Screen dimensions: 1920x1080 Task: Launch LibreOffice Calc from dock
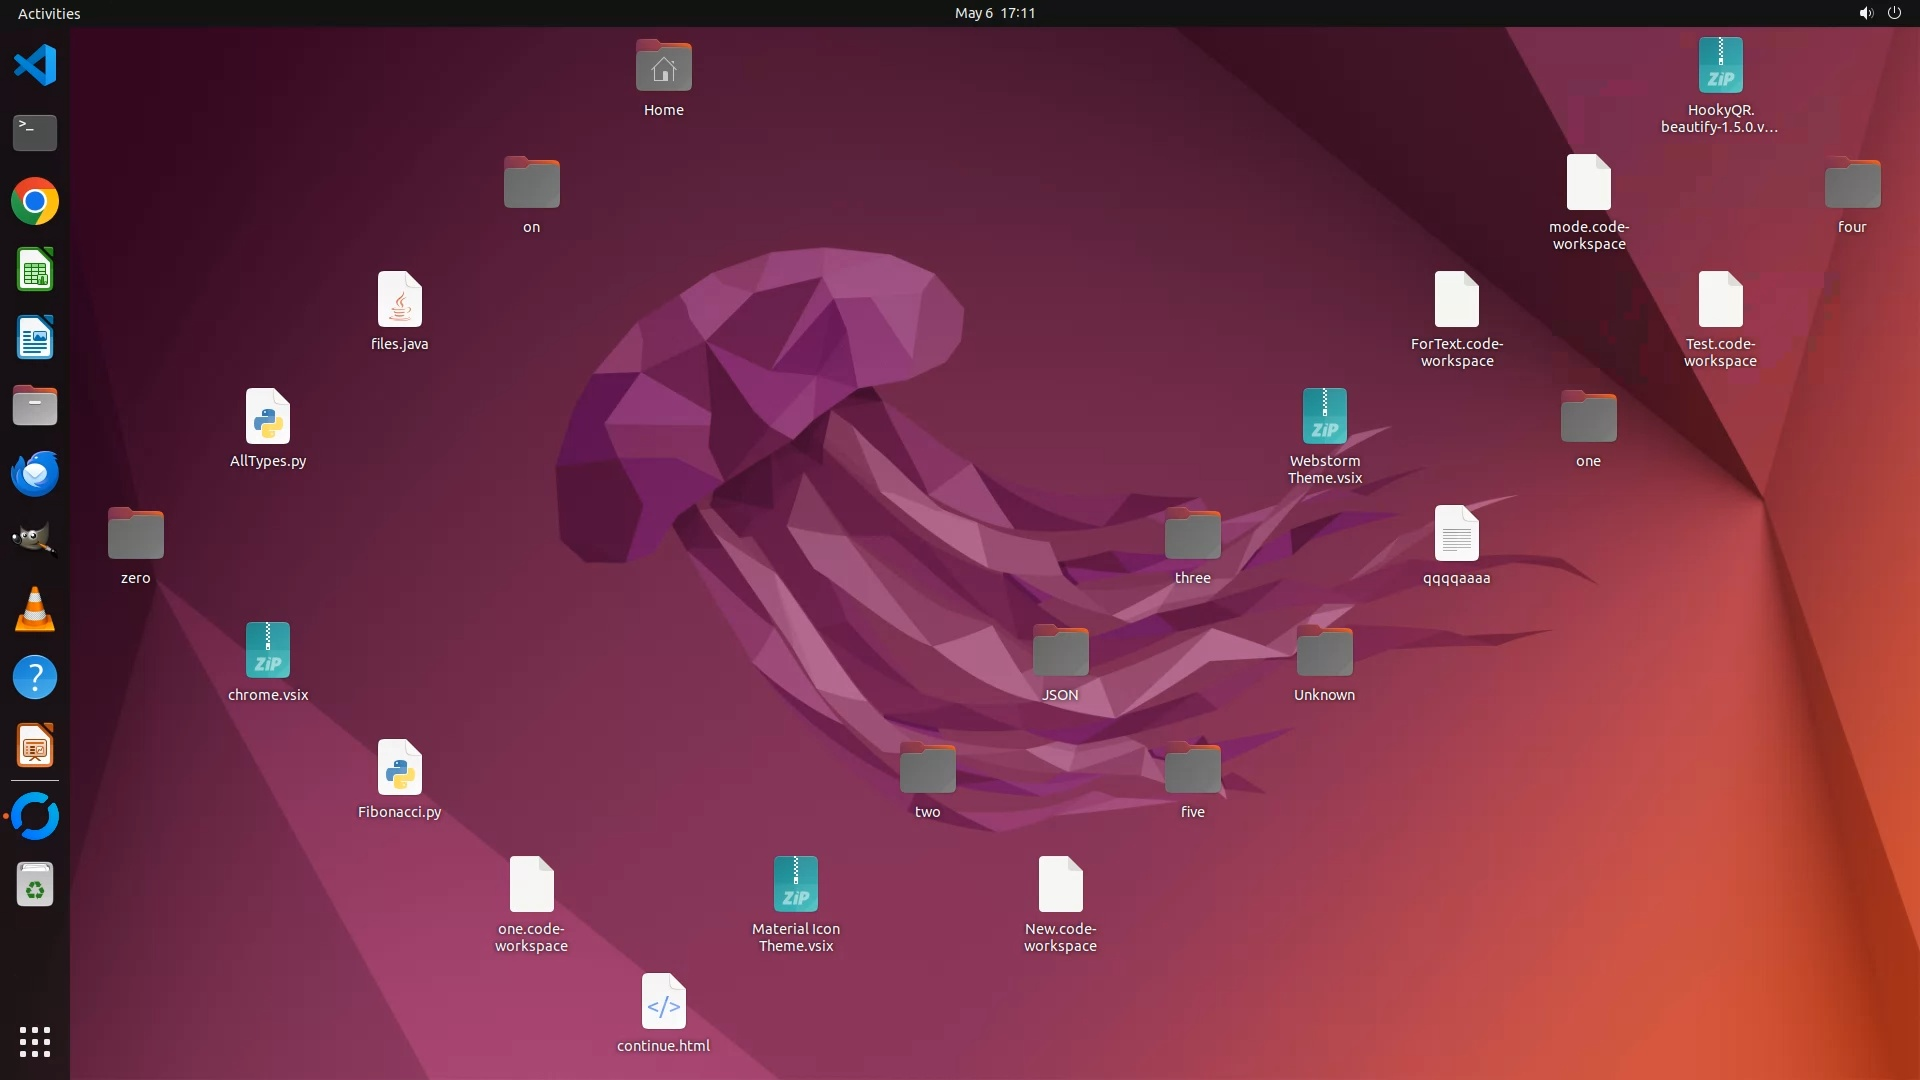(x=35, y=270)
